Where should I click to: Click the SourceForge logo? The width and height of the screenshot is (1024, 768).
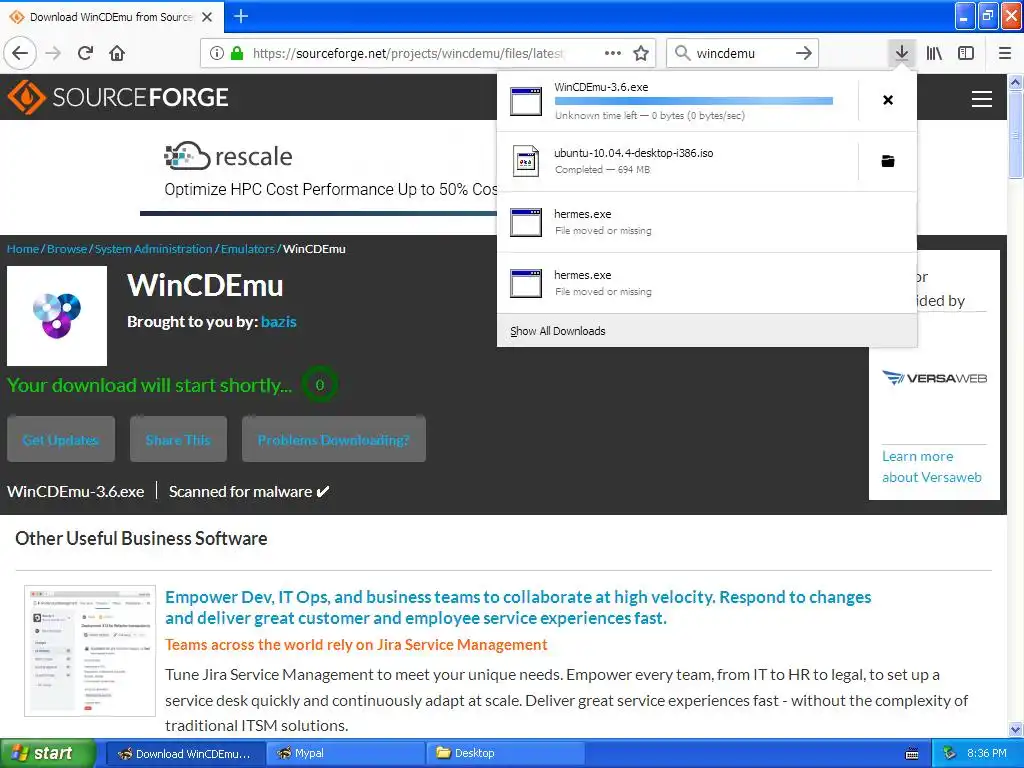(x=118, y=97)
